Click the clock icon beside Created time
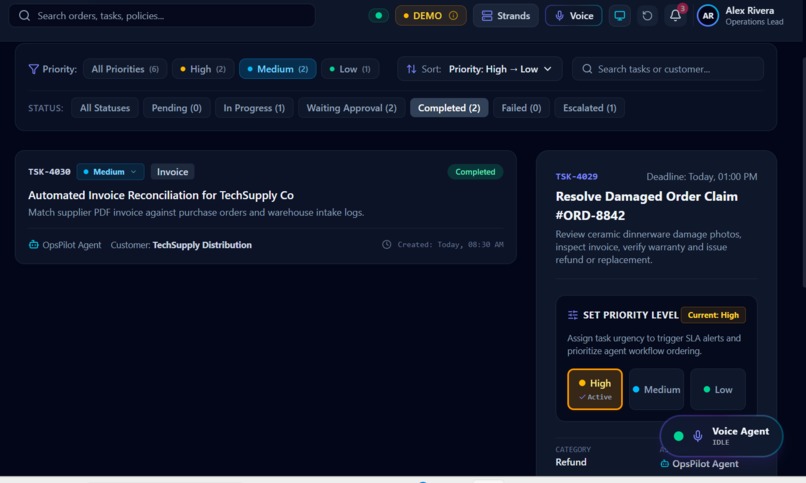Screen dimensions: 806x483 pos(387,245)
